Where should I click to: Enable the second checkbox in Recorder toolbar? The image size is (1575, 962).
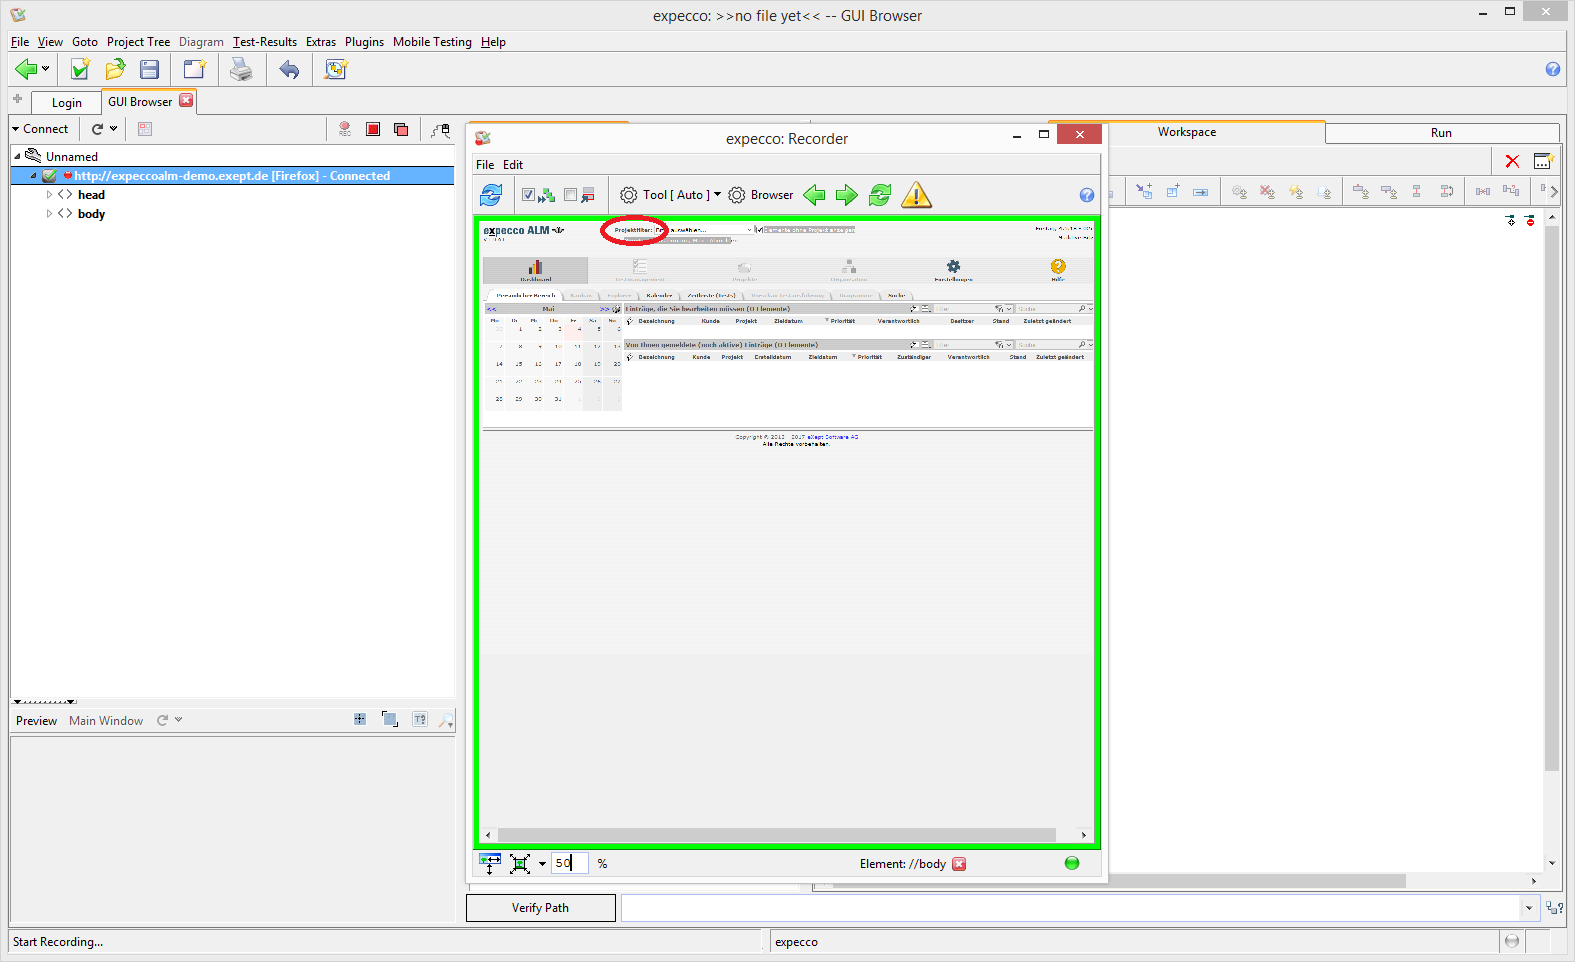click(570, 195)
